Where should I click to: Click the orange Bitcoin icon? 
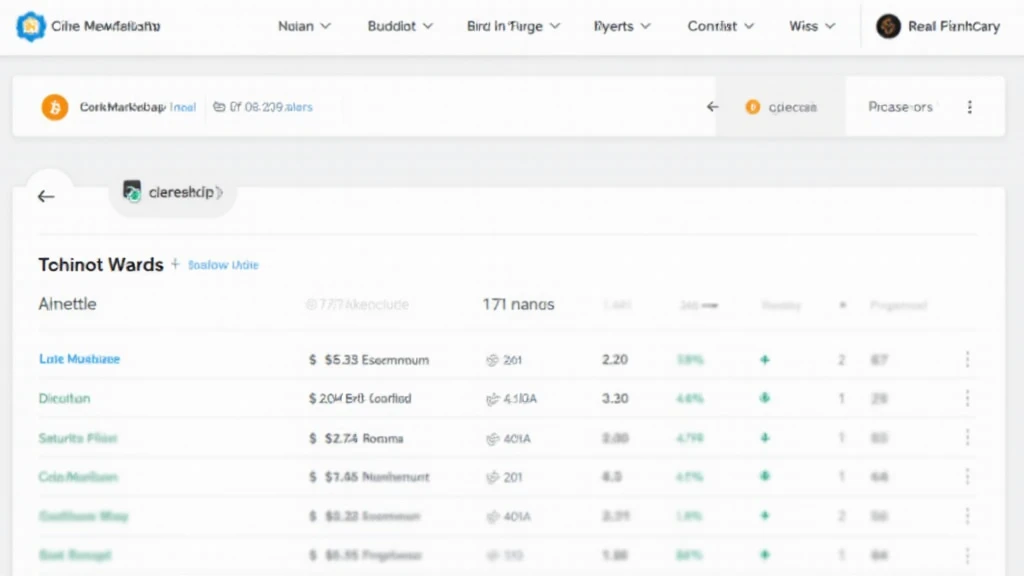pyautogui.click(x=55, y=107)
